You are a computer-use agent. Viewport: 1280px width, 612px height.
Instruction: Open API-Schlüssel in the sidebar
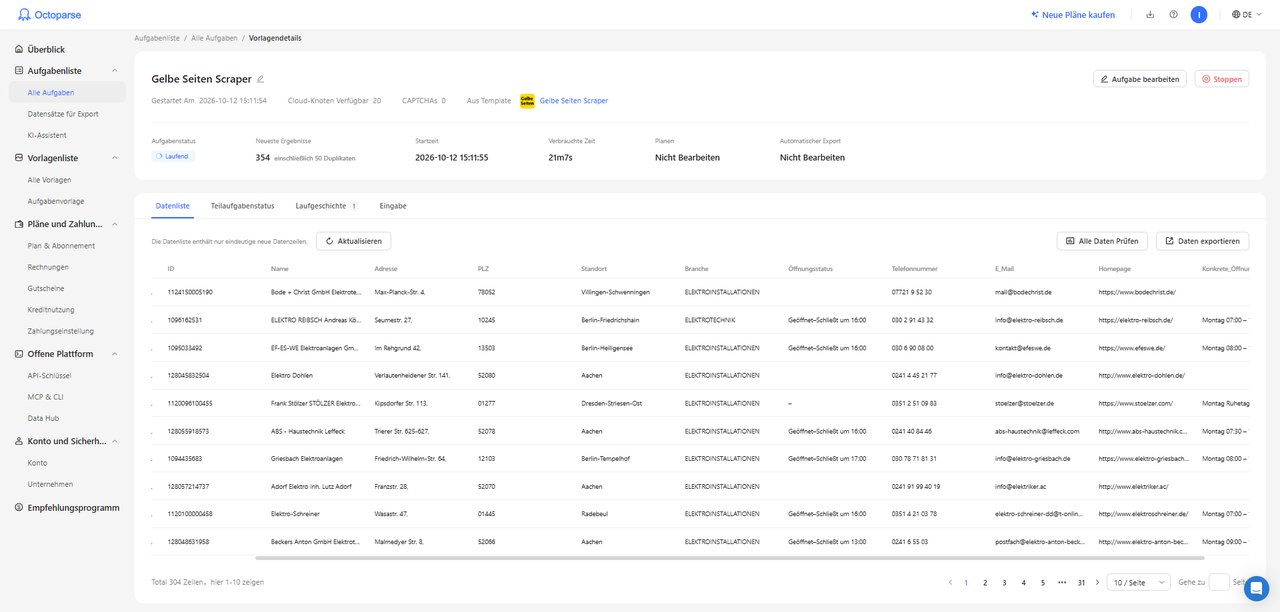(x=49, y=376)
